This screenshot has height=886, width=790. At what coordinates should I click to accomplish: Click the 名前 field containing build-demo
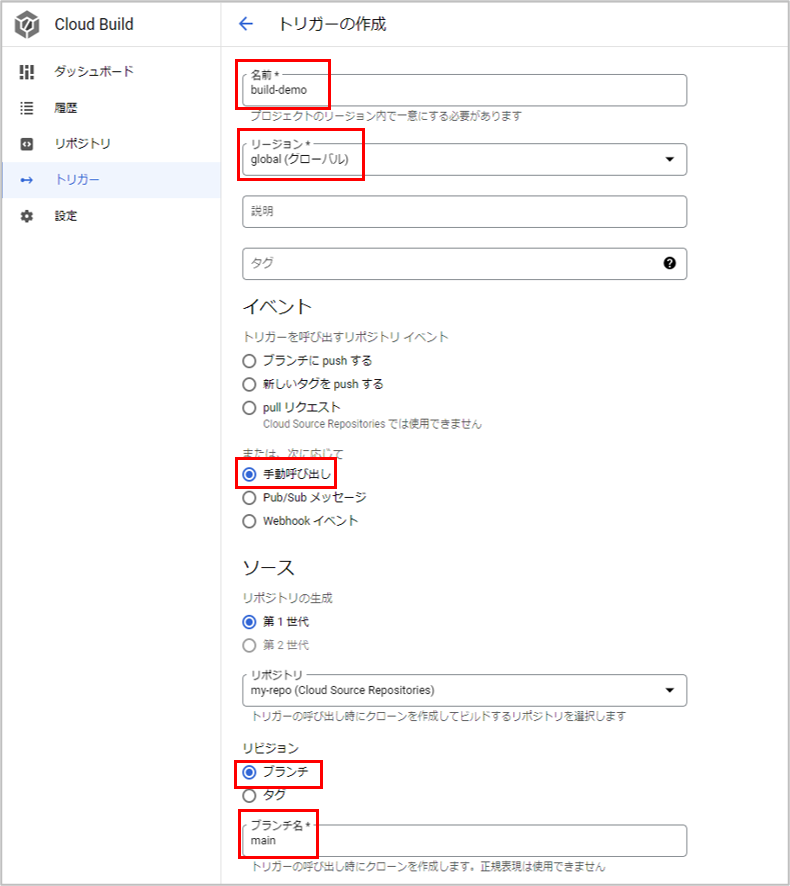point(465,90)
